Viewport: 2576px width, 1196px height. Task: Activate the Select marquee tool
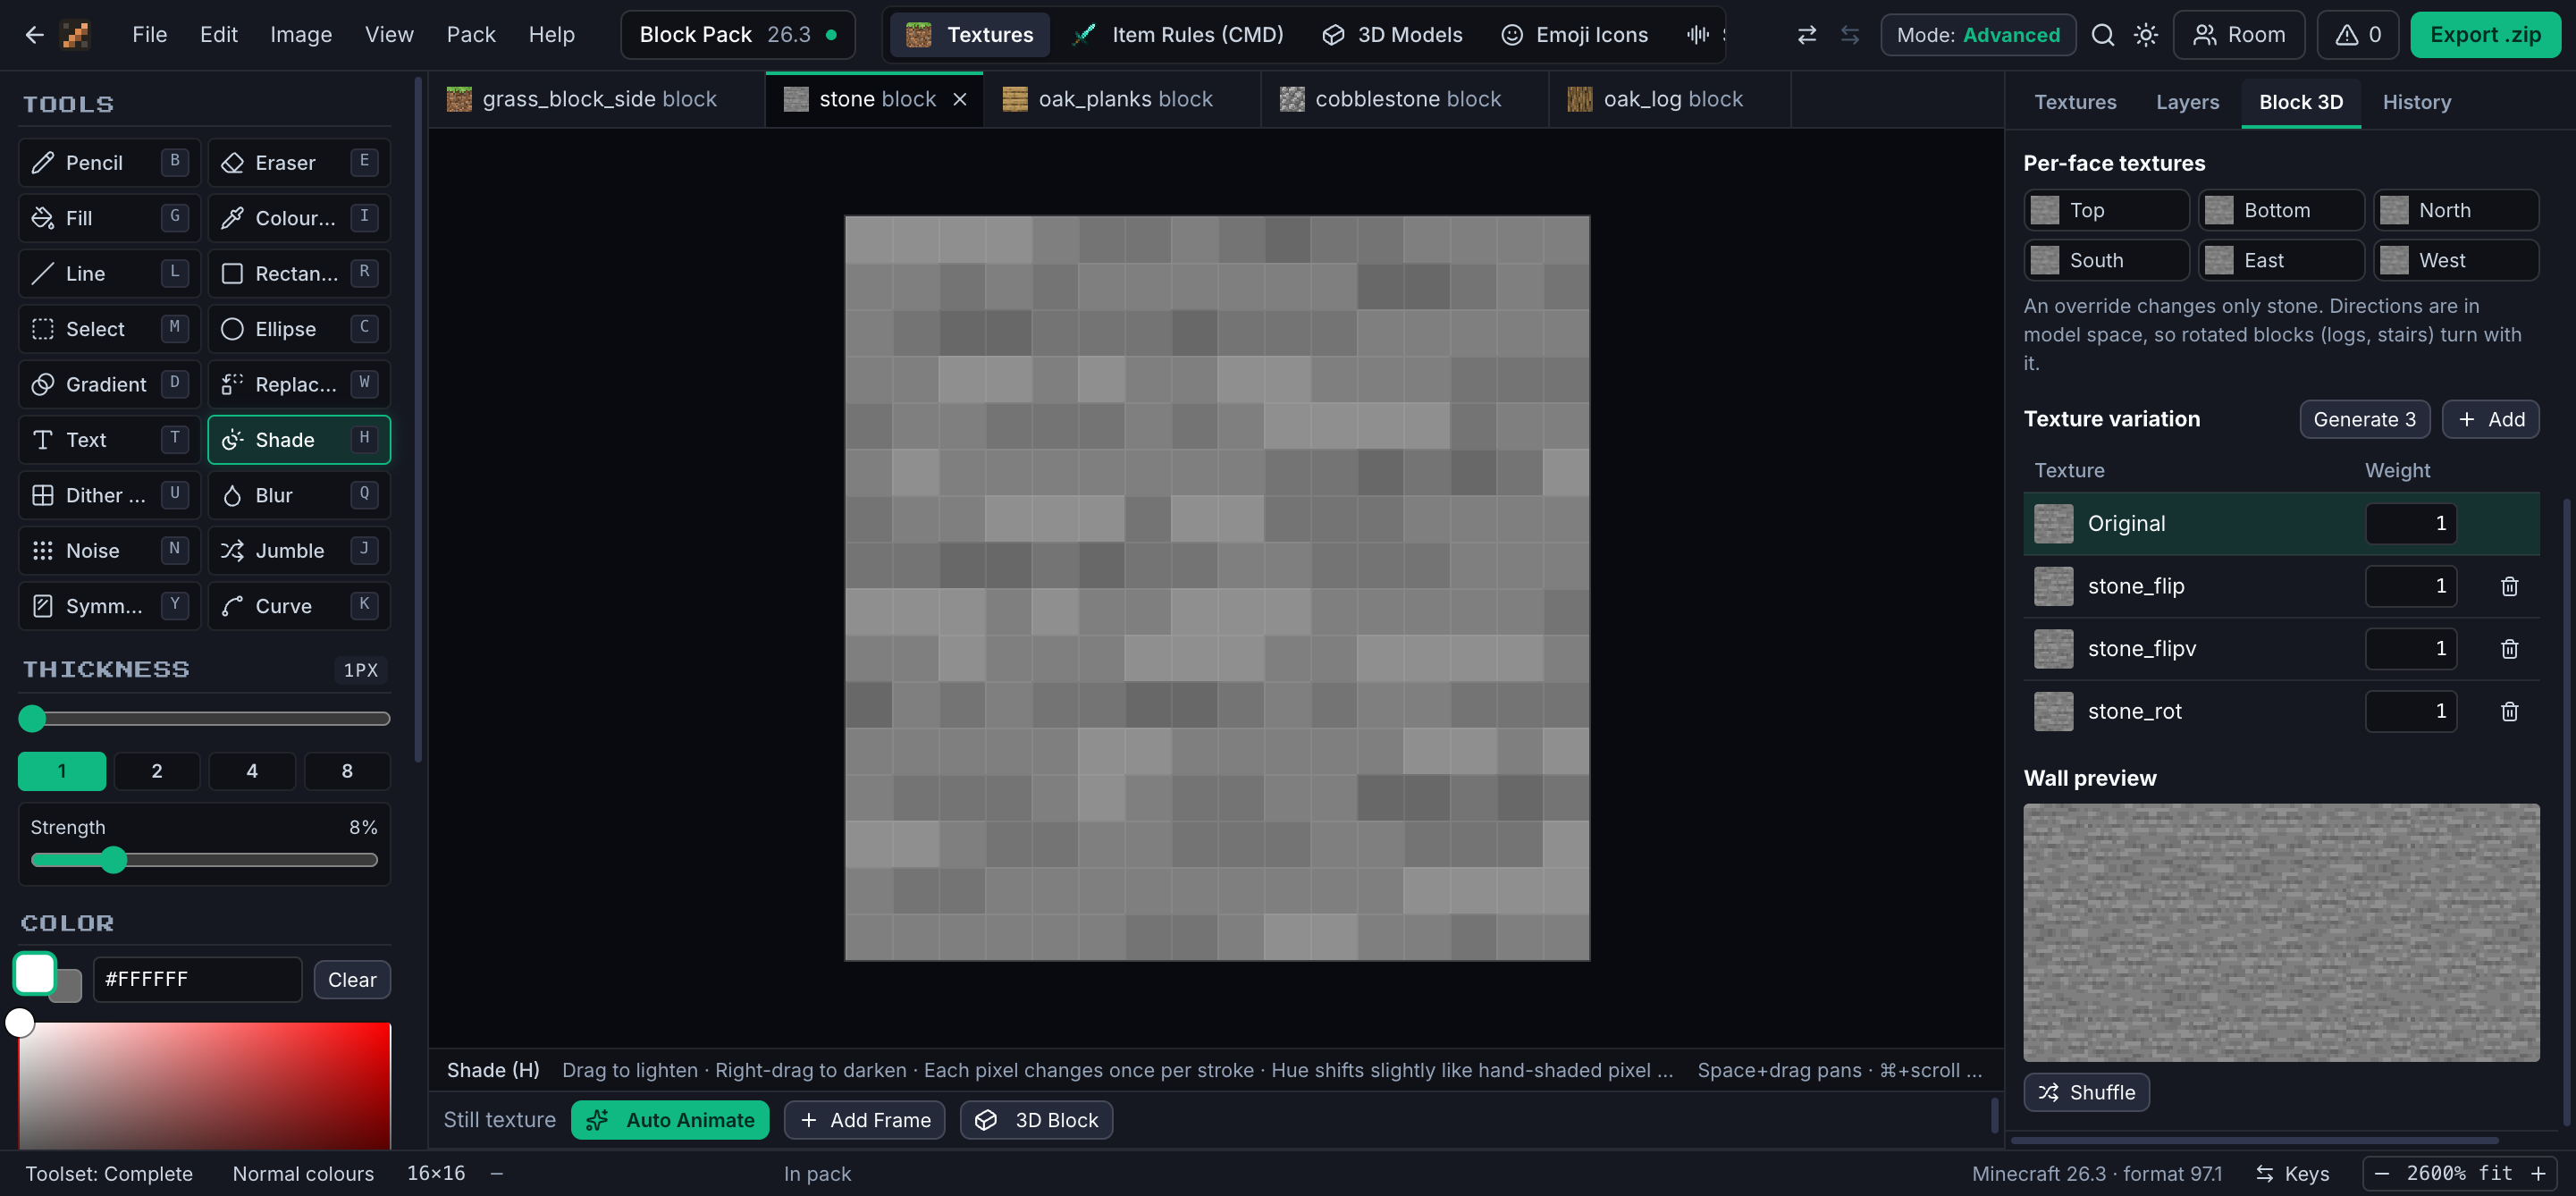tap(109, 329)
